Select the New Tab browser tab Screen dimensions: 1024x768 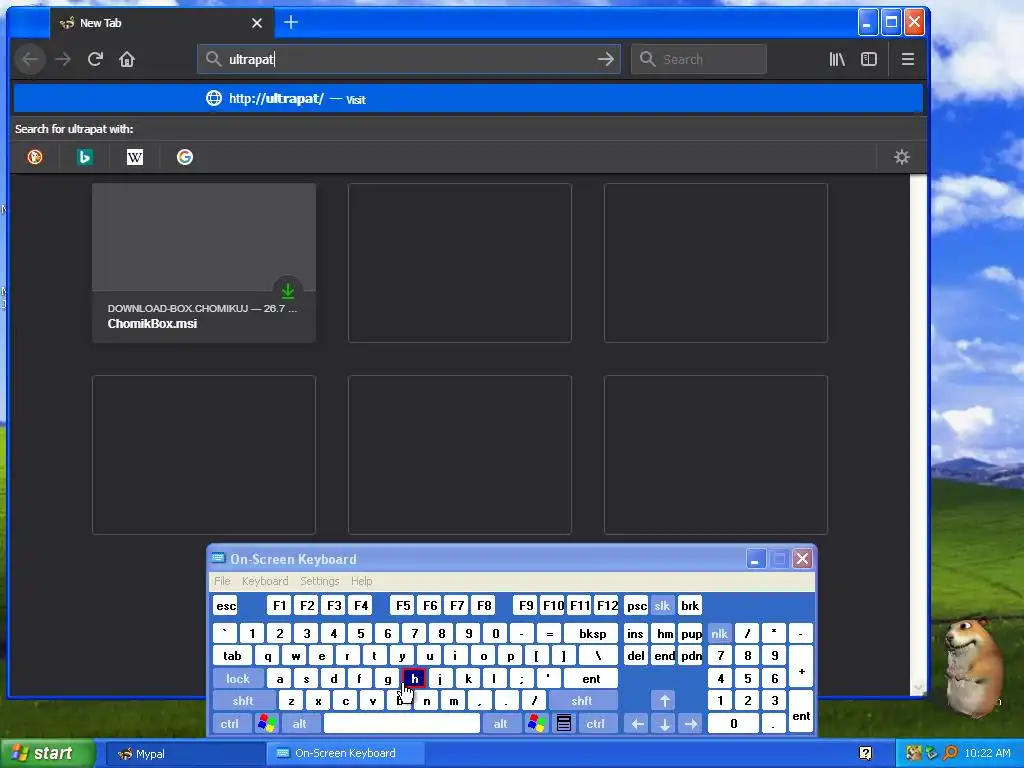[x=161, y=23]
